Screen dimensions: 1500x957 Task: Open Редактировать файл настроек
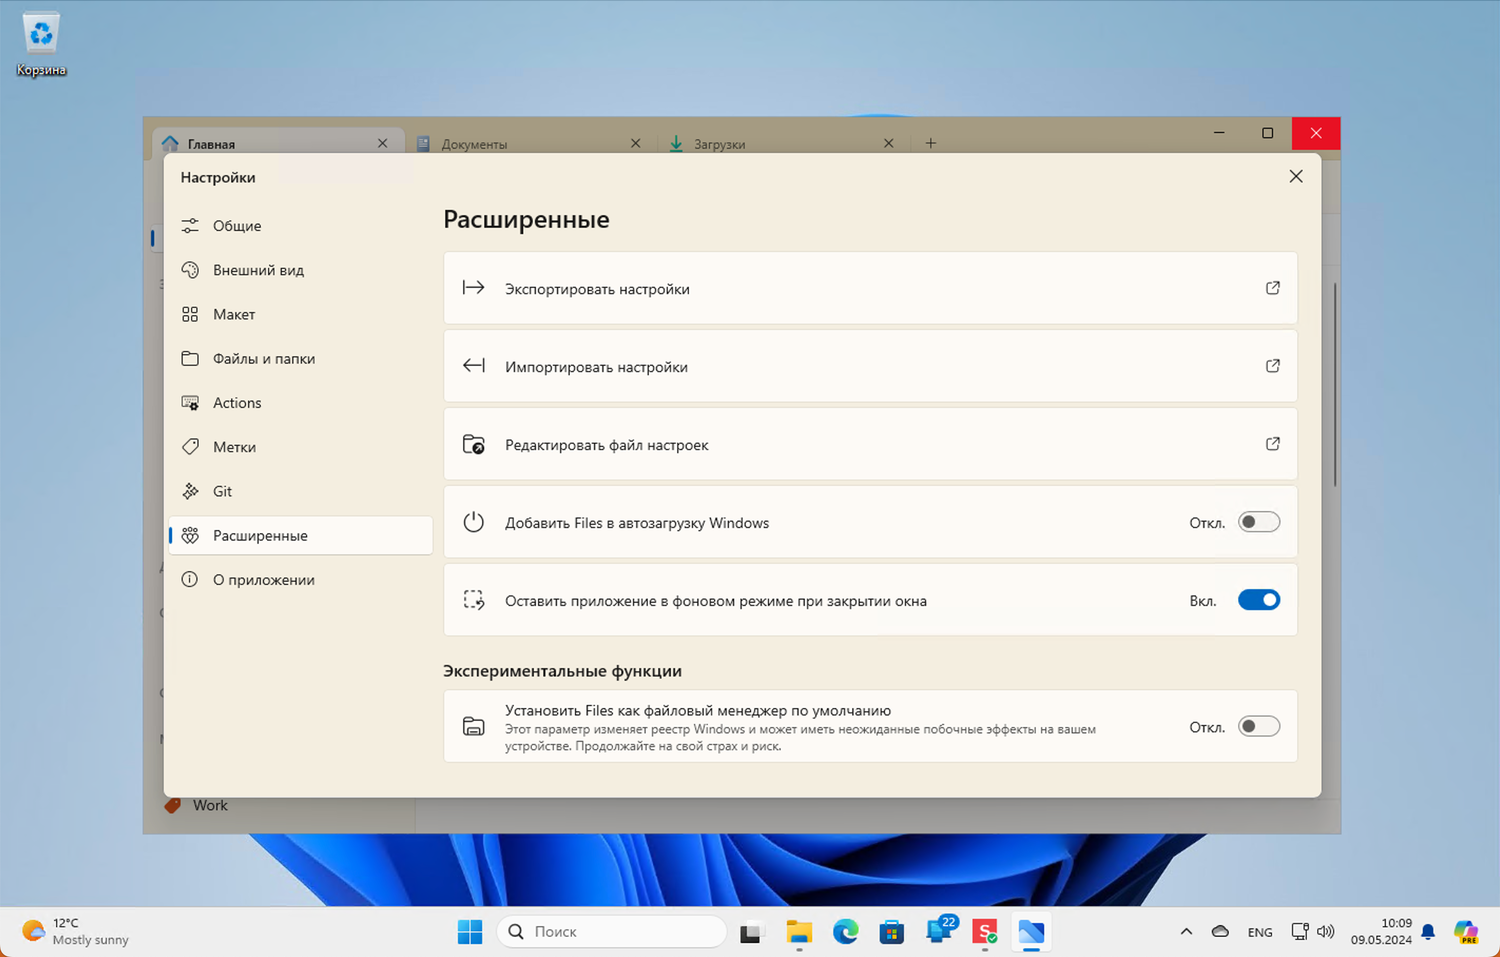pyautogui.click(x=870, y=444)
